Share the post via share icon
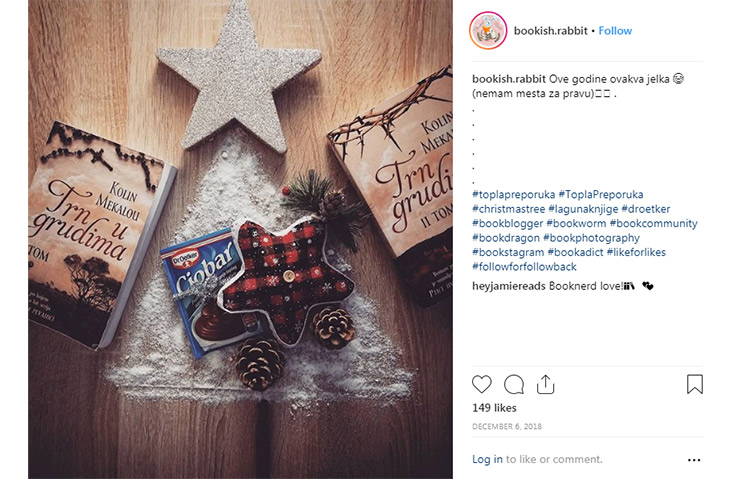 545,384
